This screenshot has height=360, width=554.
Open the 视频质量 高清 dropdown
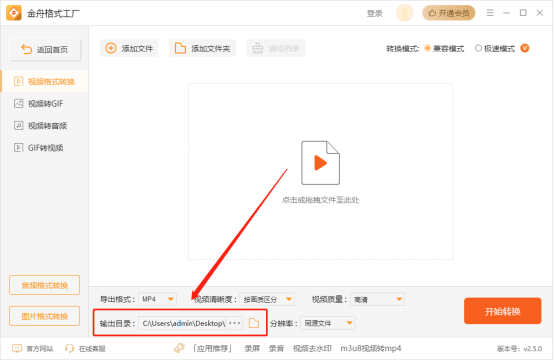[x=377, y=299]
